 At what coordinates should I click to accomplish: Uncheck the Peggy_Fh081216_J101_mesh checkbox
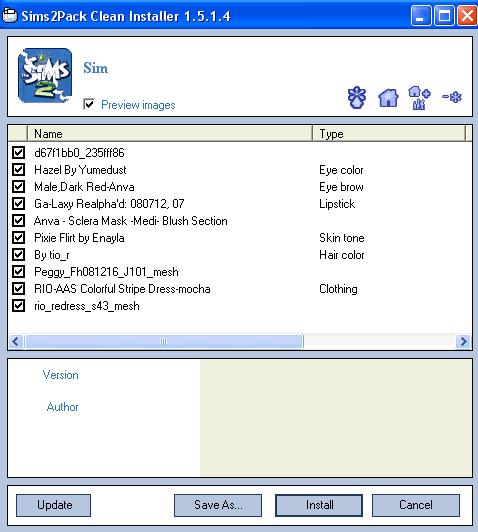[18, 271]
